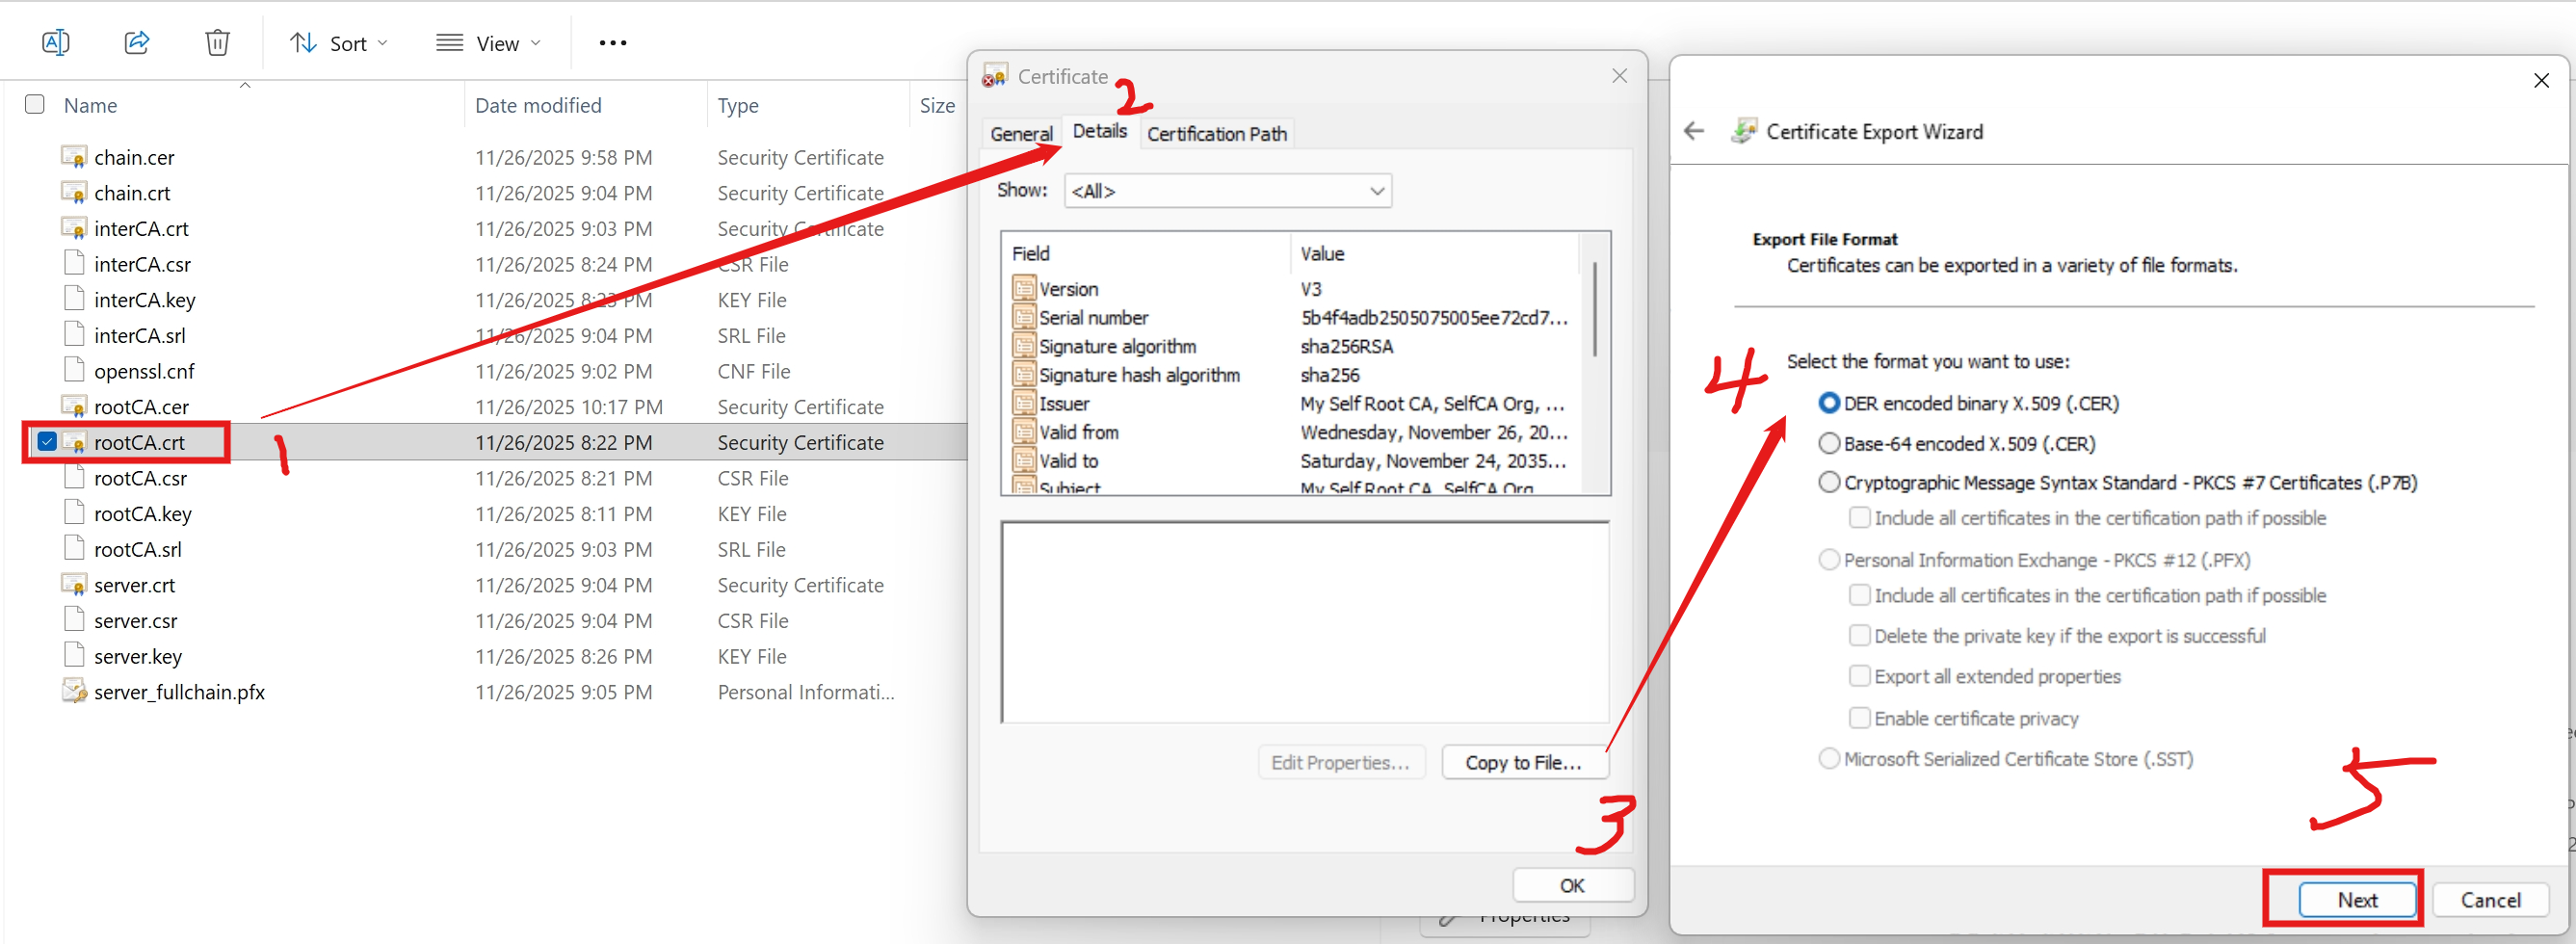2576x944 pixels.
Task: Uncheck the rootCA.crt row checkbox
Action: 46,442
